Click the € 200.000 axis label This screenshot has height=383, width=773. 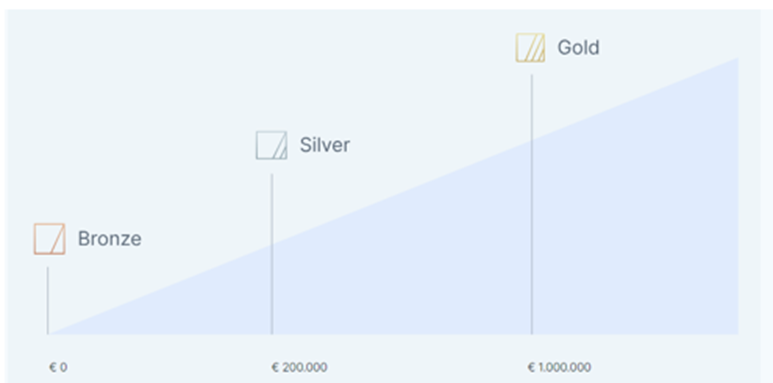point(299,367)
